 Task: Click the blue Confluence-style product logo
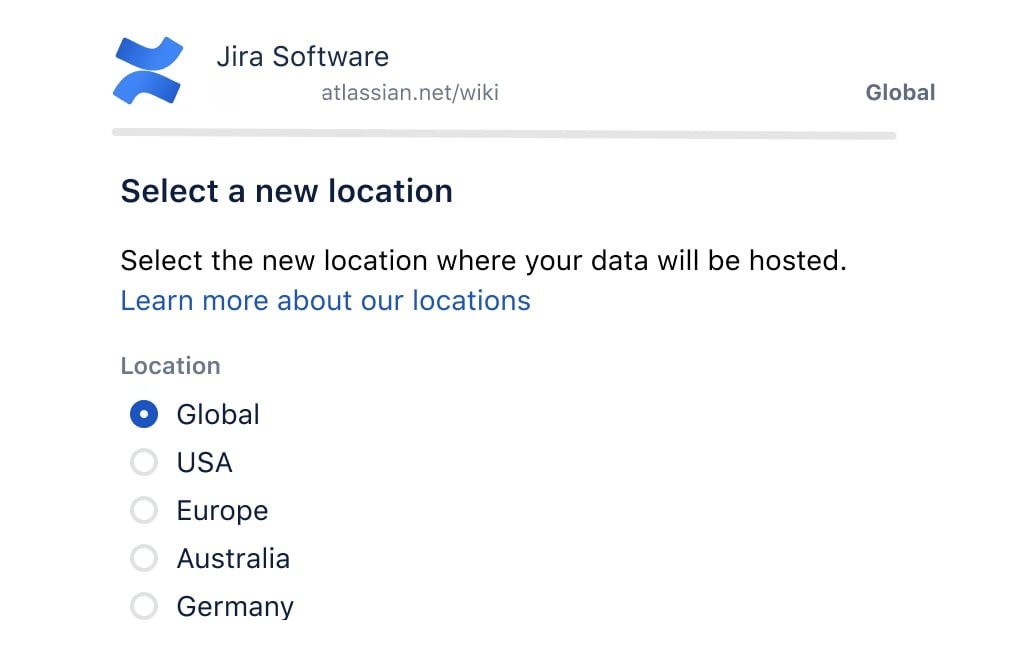pos(148,70)
